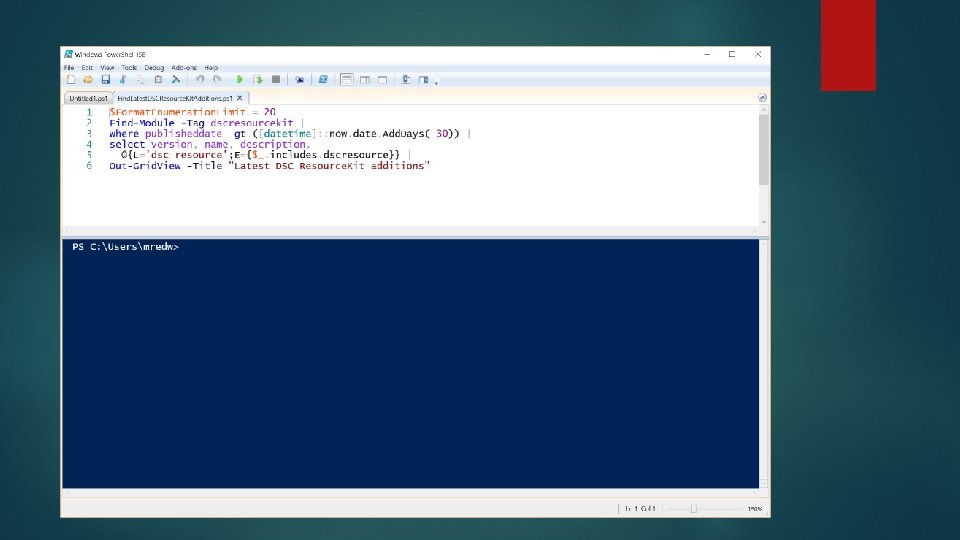The width and height of the screenshot is (960, 540).
Task: Redo the last edit
Action: pyautogui.click(x=217, y=80)
